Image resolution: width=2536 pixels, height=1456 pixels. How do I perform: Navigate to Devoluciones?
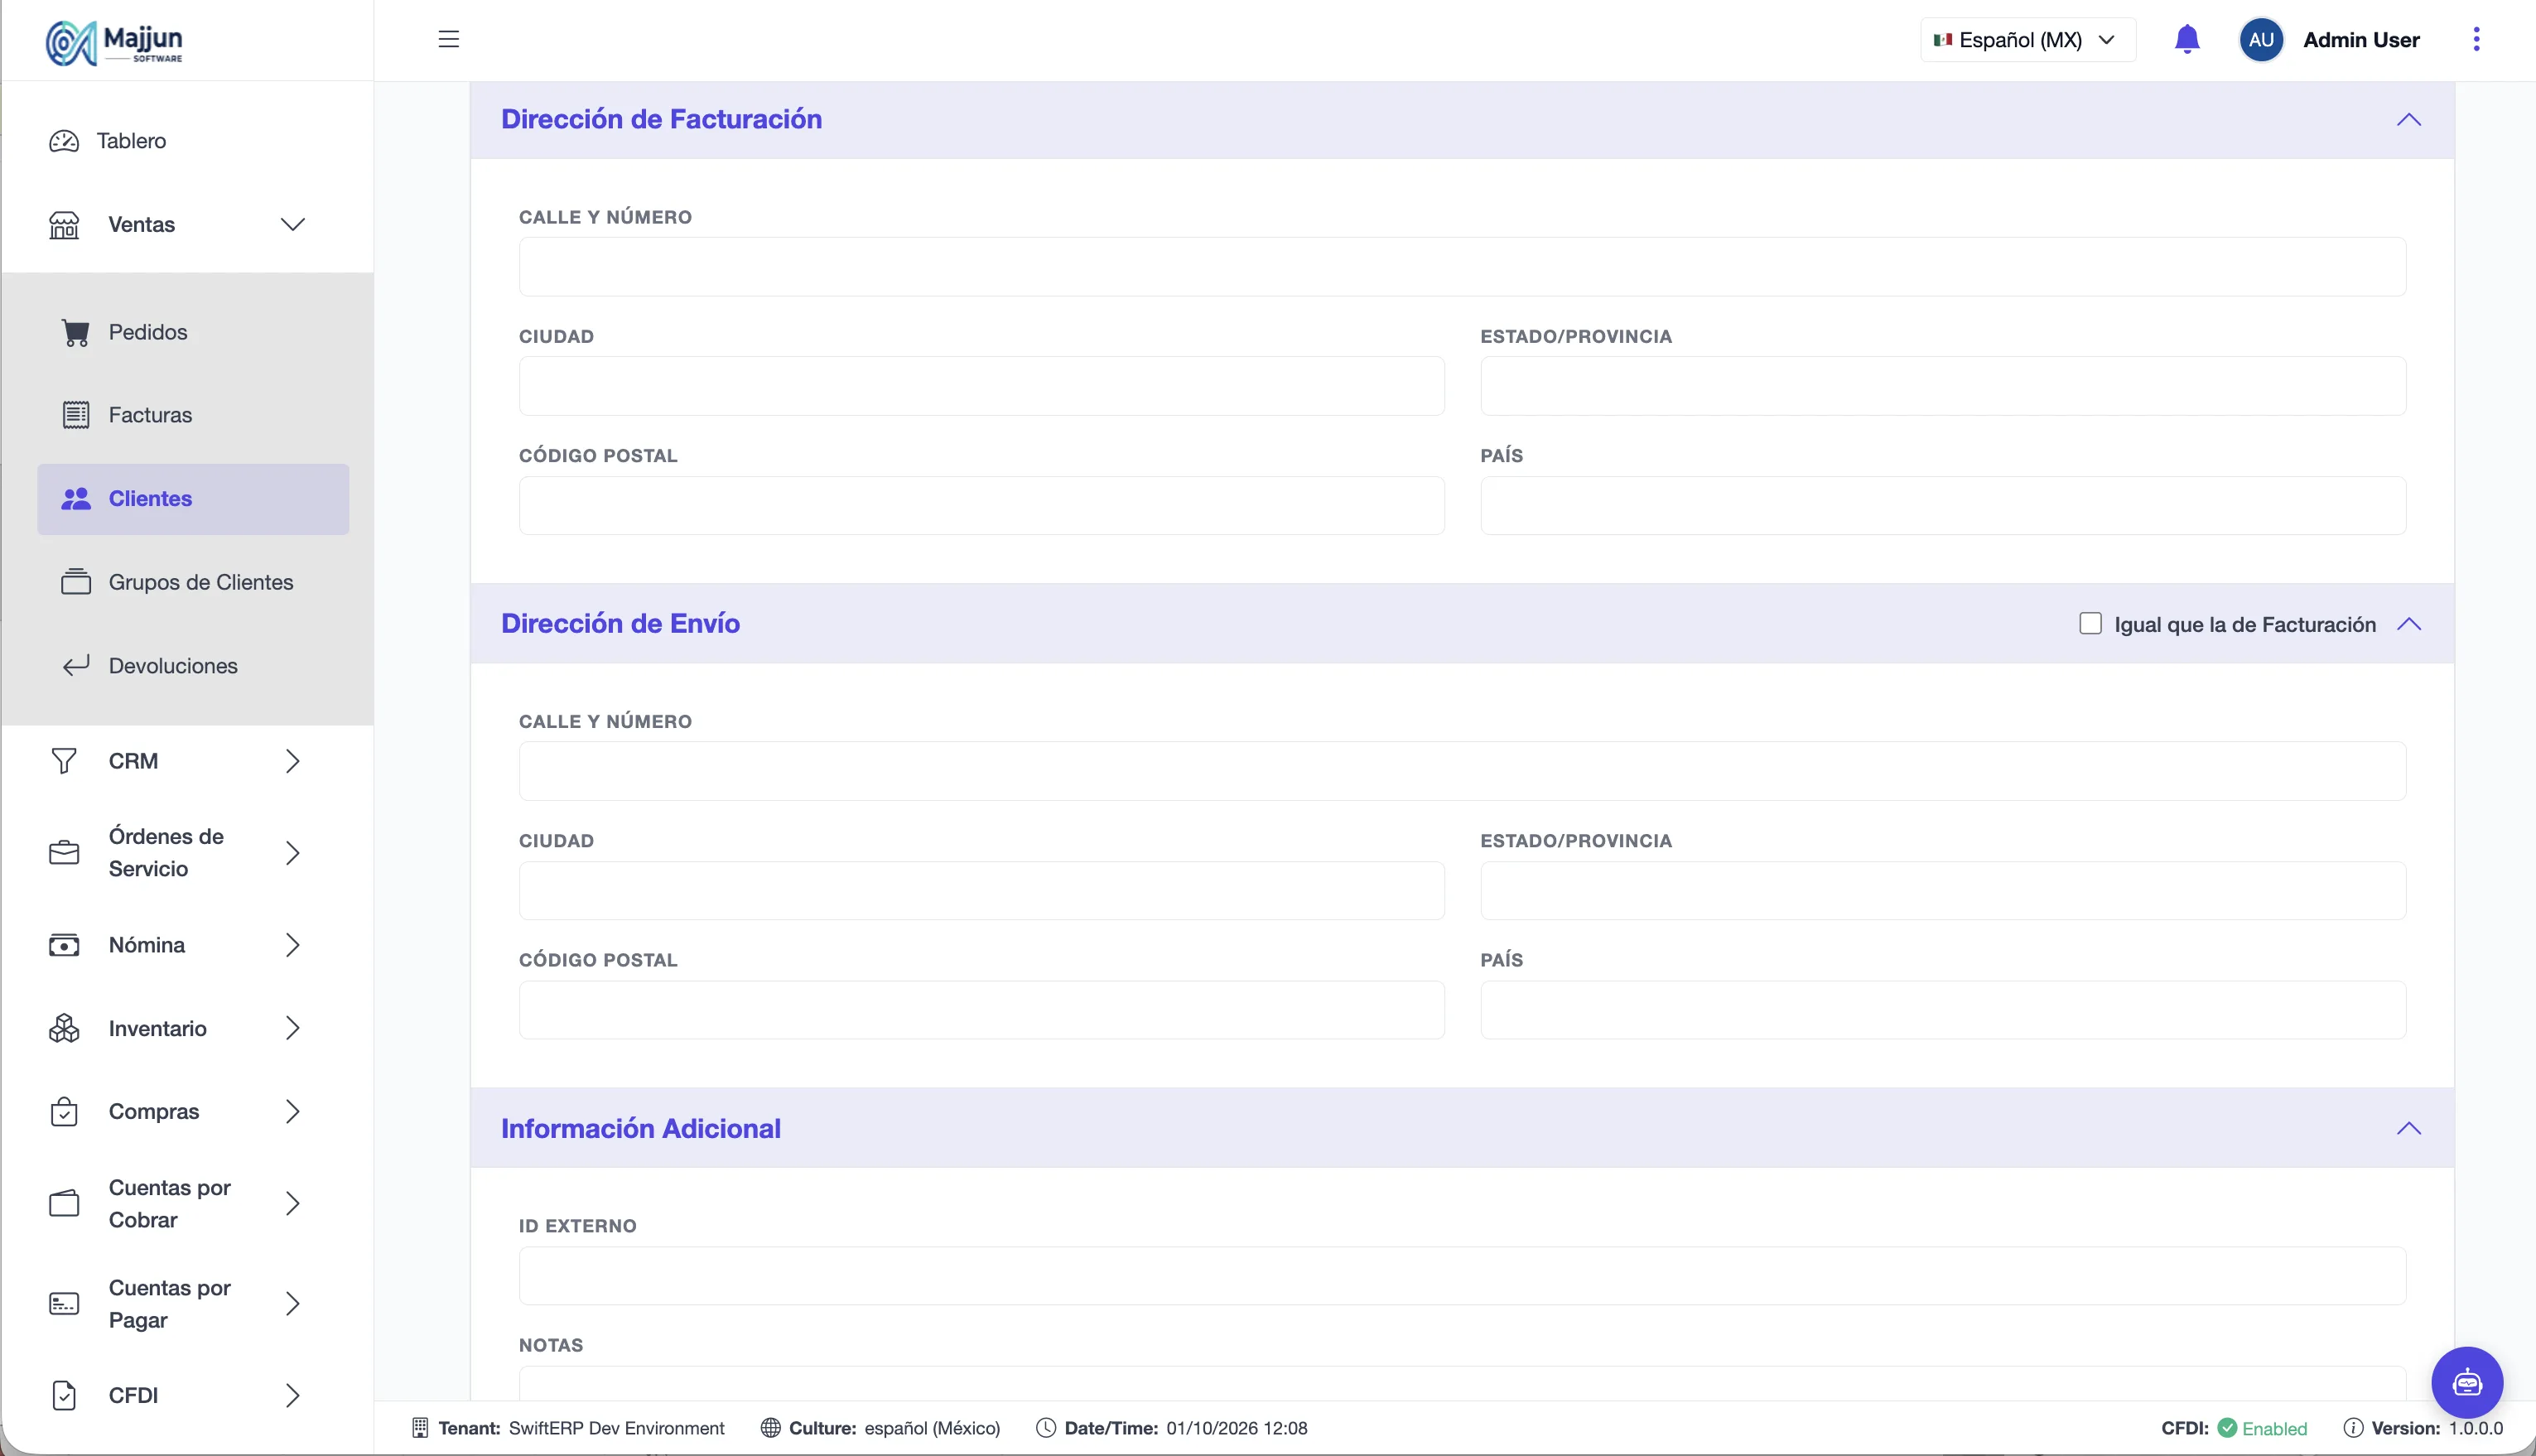(173, 666)
